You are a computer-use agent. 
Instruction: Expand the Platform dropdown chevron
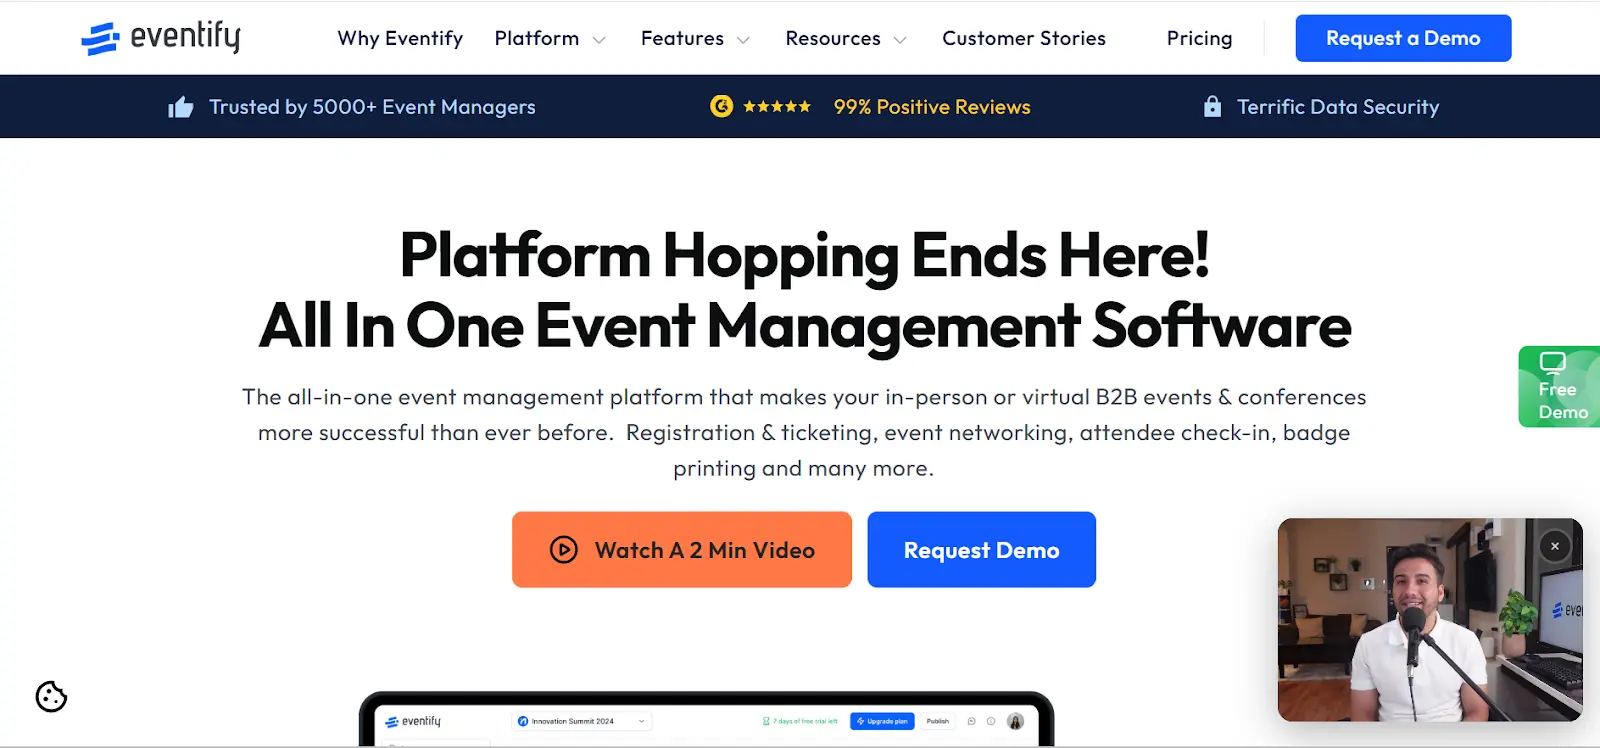(599, 40)
